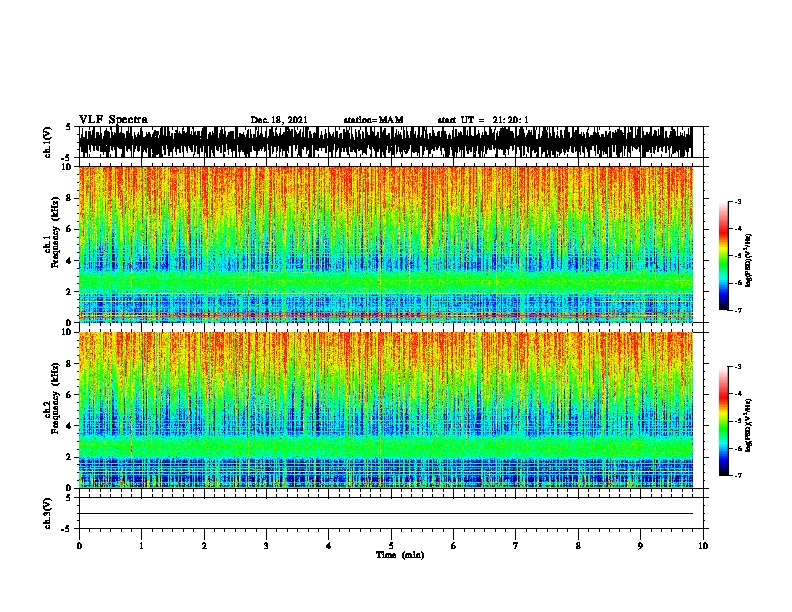Click the 'VLF Spectra' title text
The width and height of the screenshot is (792, 612).
(x=113, y=120)
